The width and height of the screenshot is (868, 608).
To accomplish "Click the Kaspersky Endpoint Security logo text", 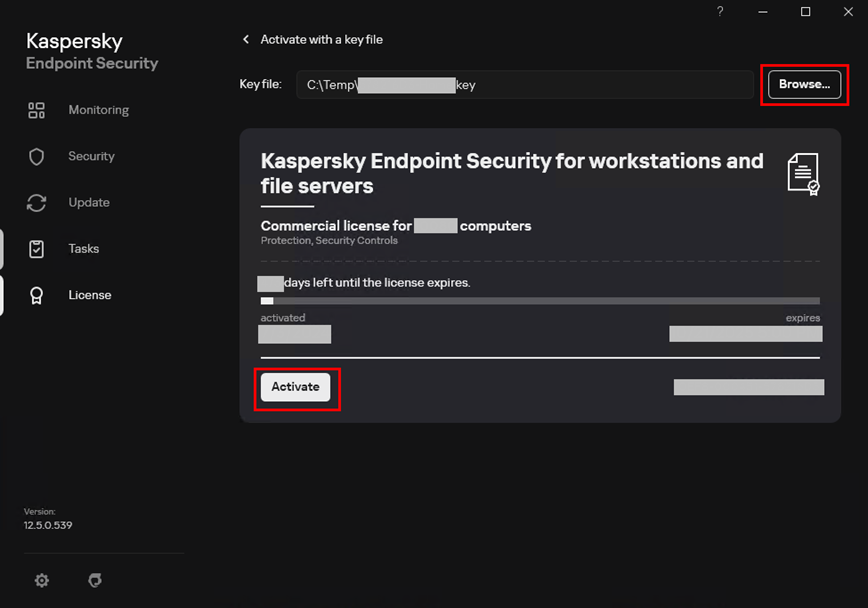I will click(92, 51).
